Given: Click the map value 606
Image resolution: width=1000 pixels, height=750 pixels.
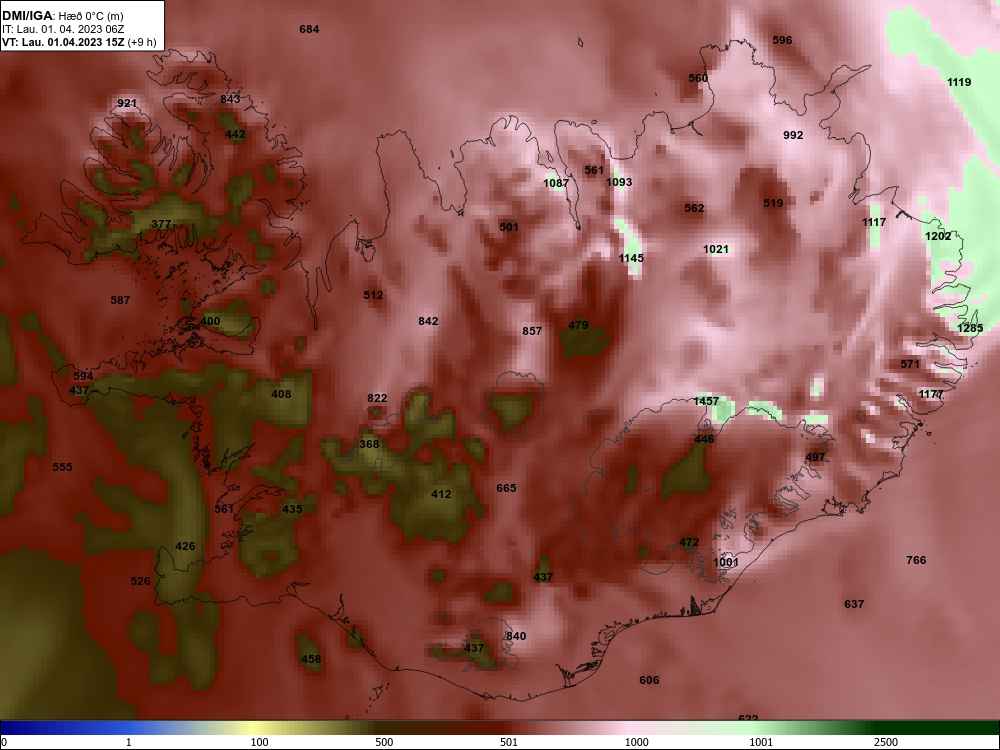Looking at the screenshot, I should [649, 680].
